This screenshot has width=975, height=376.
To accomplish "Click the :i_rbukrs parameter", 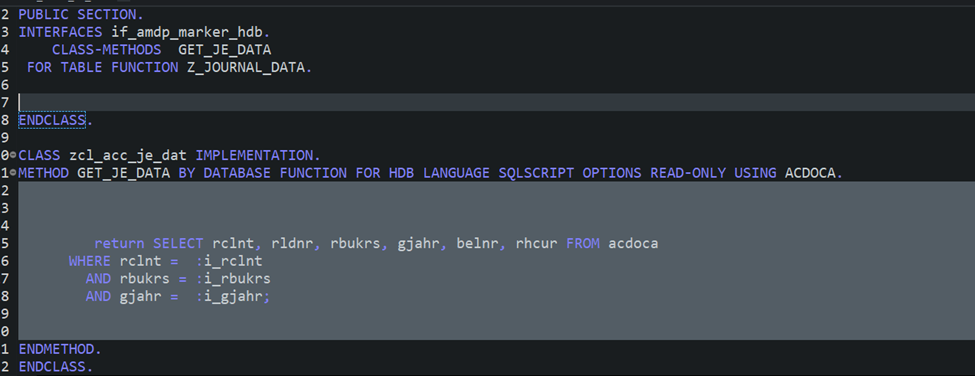I will click(233, 278).
